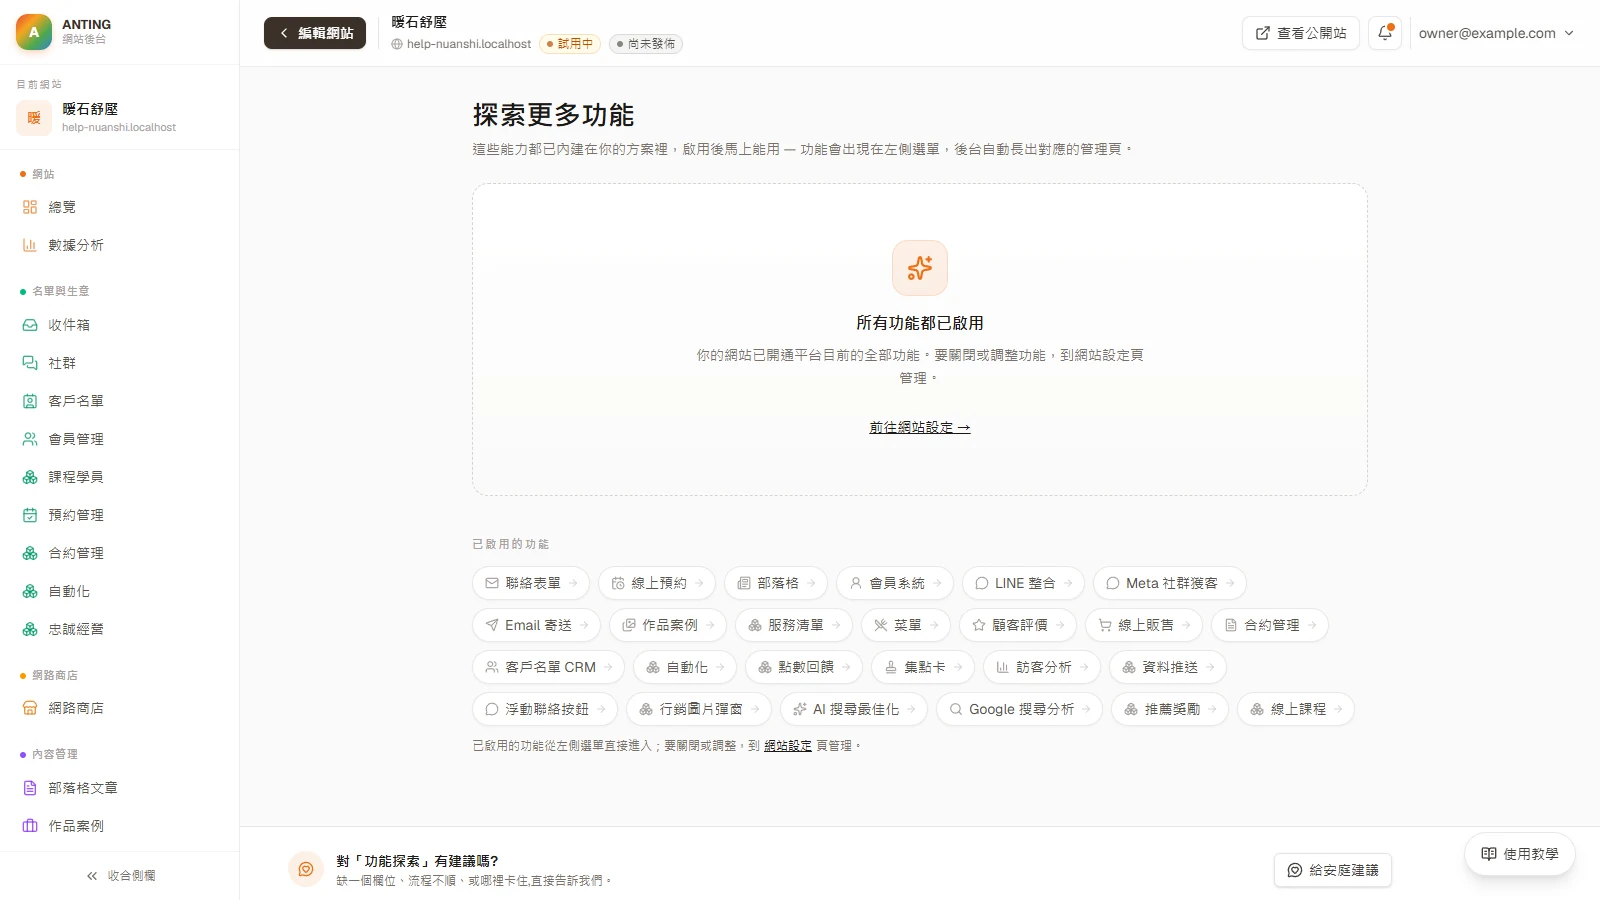Open the 線上課程 feature chip
The height and width of the screenshot is (900, 1600).
pyautogui.click(x=1296, y=709)
